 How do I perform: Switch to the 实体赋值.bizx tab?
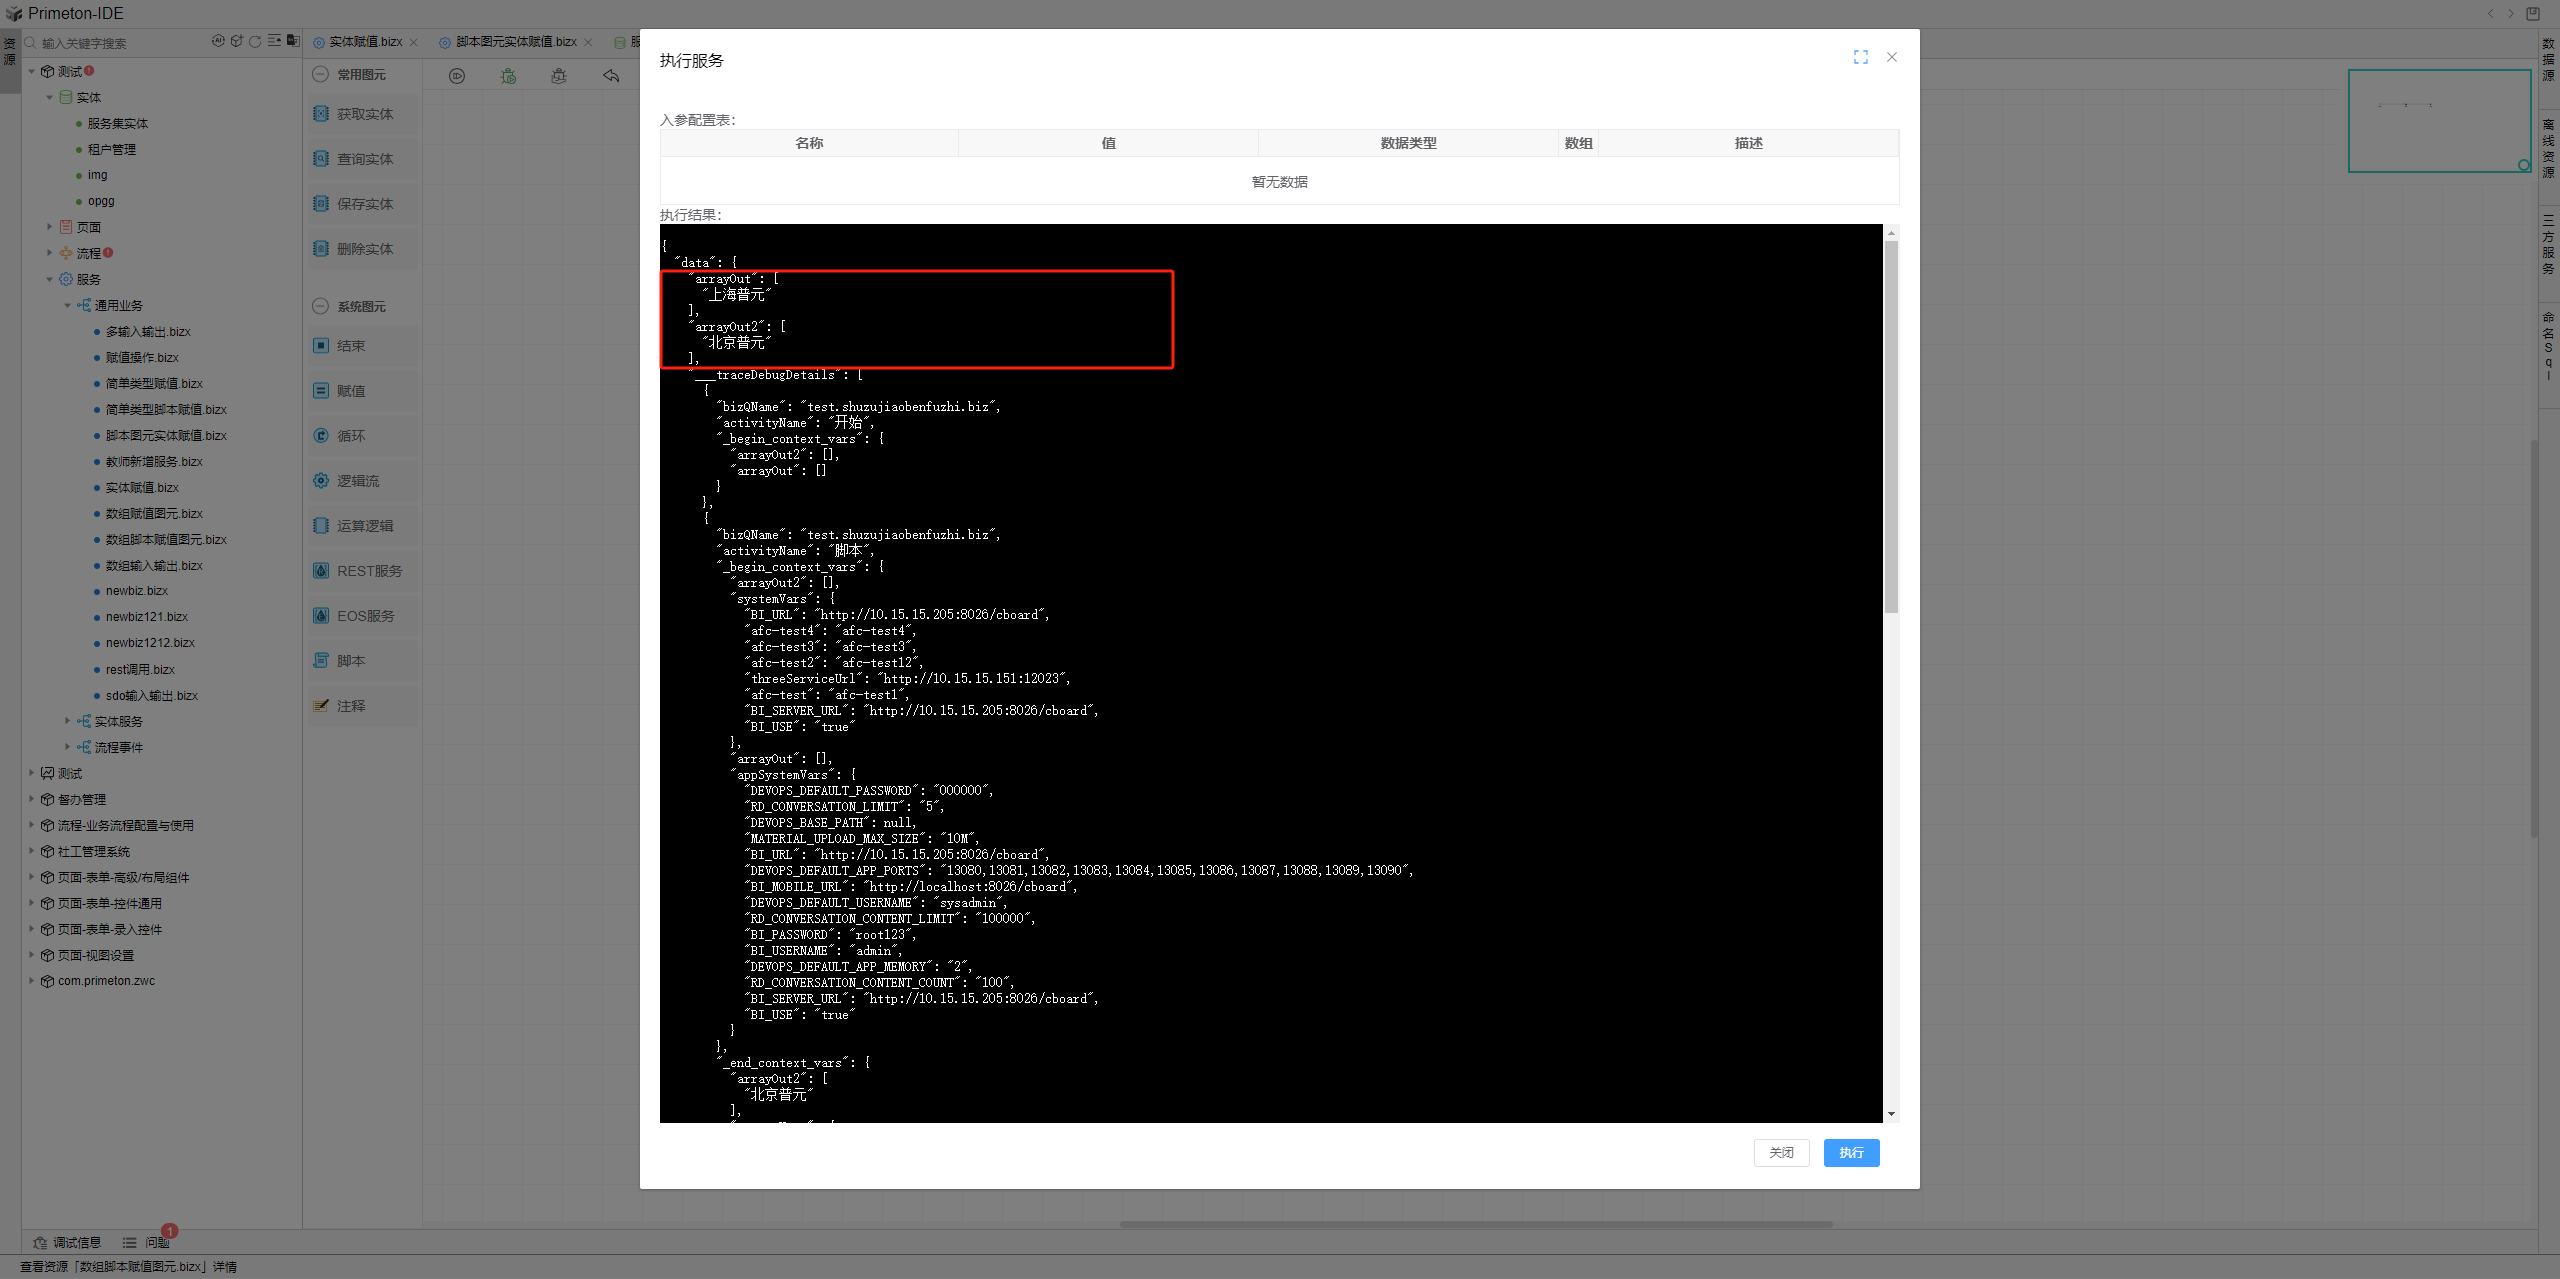click(x=365, y=42)
